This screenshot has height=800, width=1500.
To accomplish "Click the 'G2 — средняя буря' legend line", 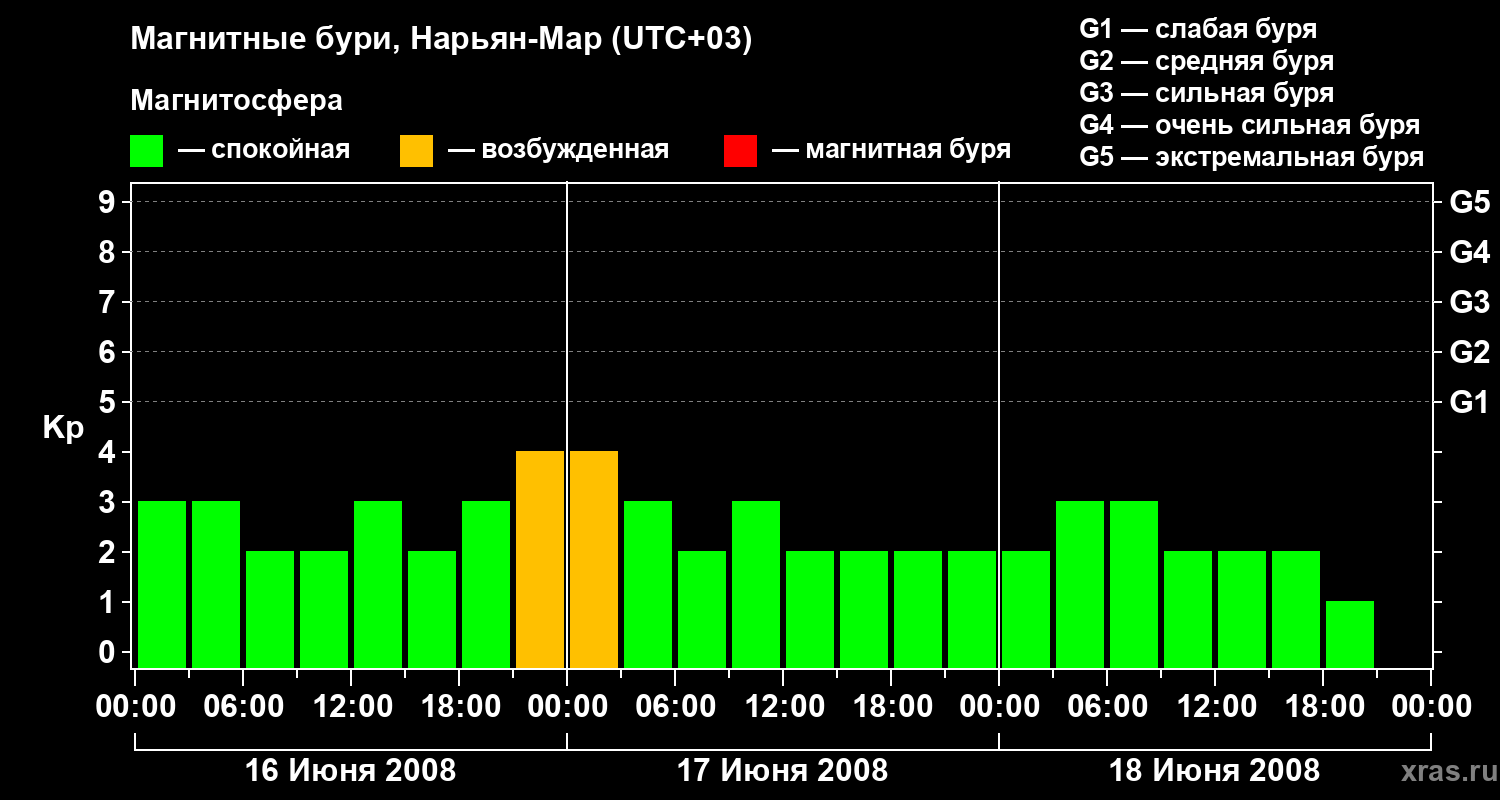I will tap(1207, 61).
